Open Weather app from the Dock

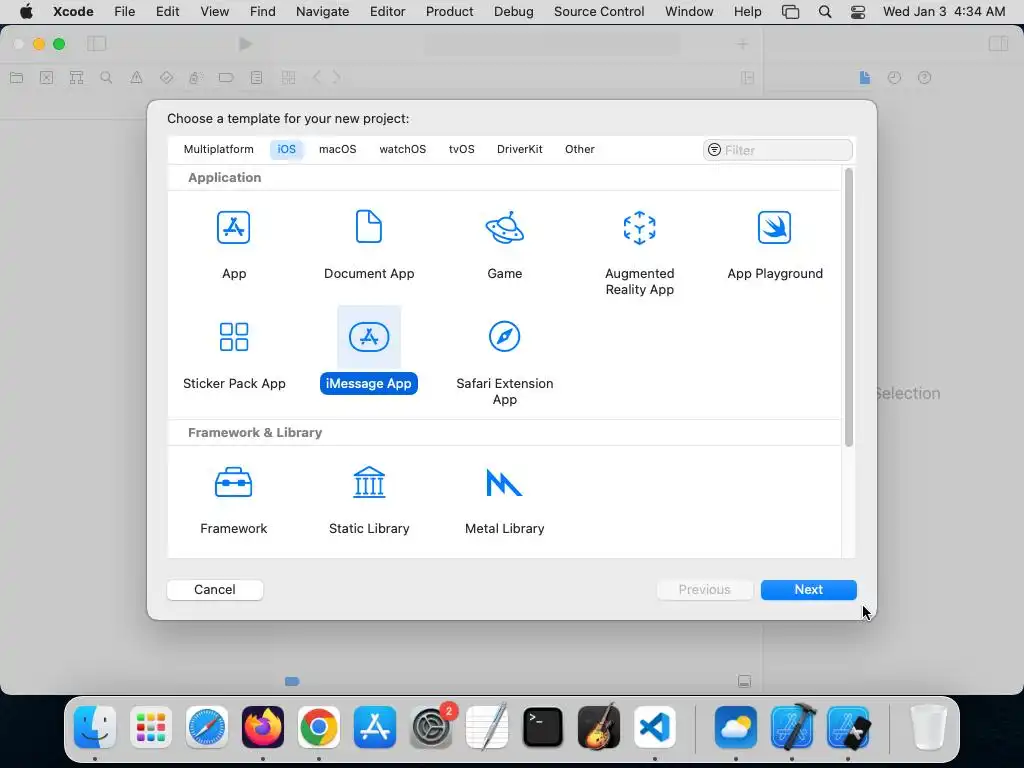(736, 727)
